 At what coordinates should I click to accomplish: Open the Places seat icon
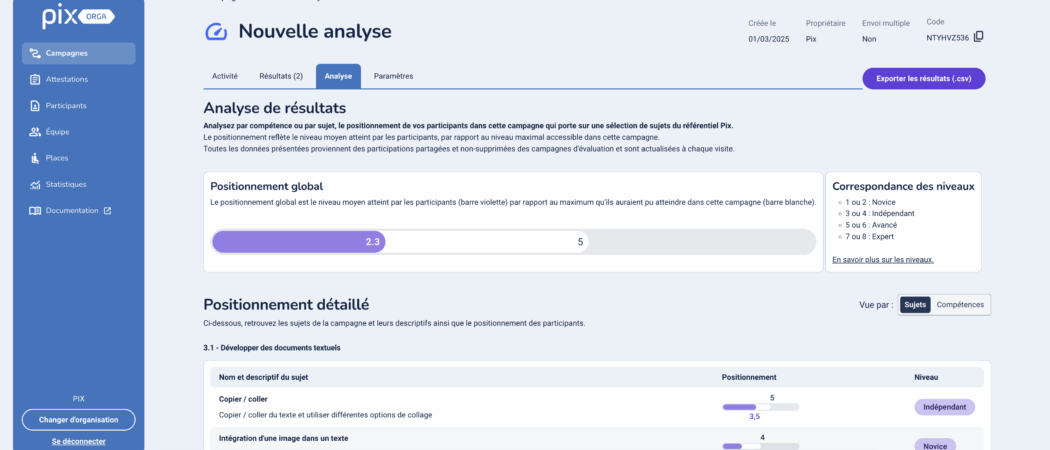[x=35, y=158]
